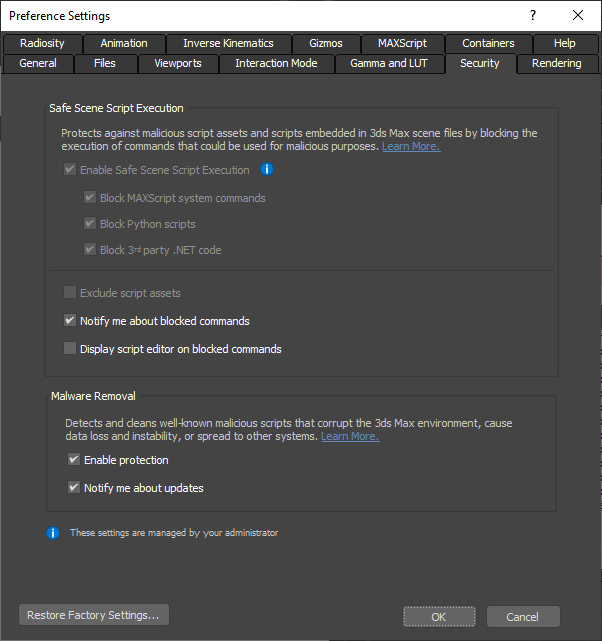
Task: Open the Gamma and LUT tab
Action: pyautogui.click(x=390, y=63)
